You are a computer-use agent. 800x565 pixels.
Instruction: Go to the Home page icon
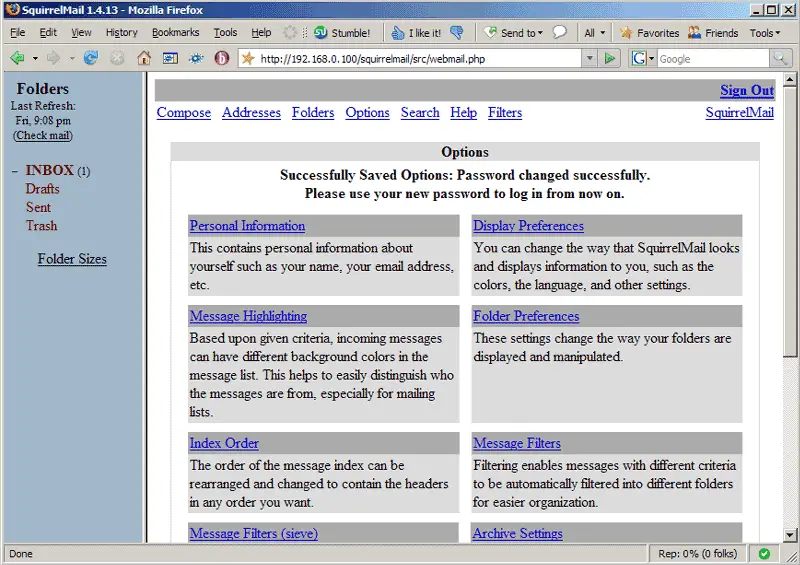144,58
